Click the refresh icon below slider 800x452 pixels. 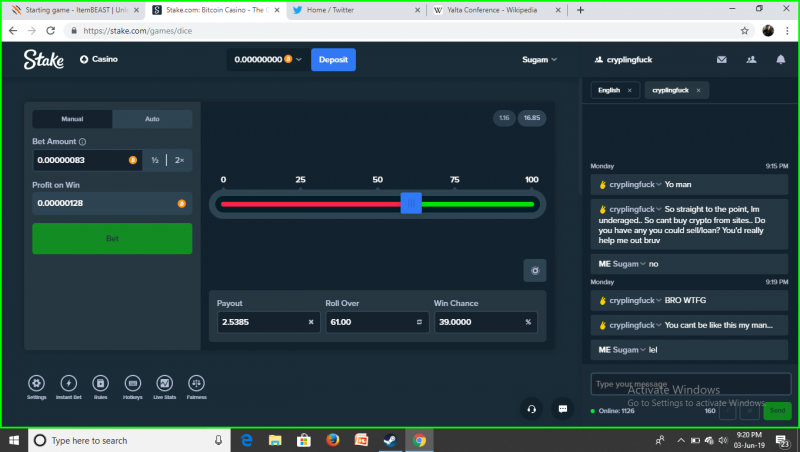point(535,270)
